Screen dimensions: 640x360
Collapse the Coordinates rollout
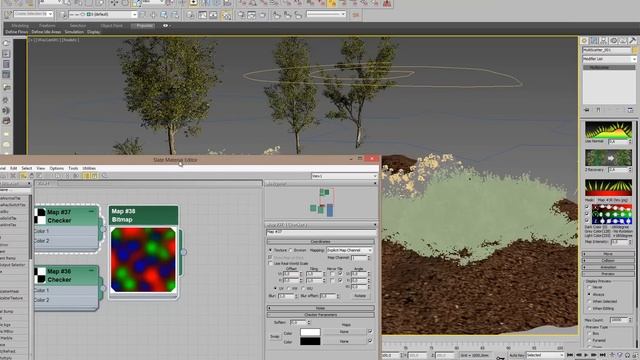click(x=320, y=242)
